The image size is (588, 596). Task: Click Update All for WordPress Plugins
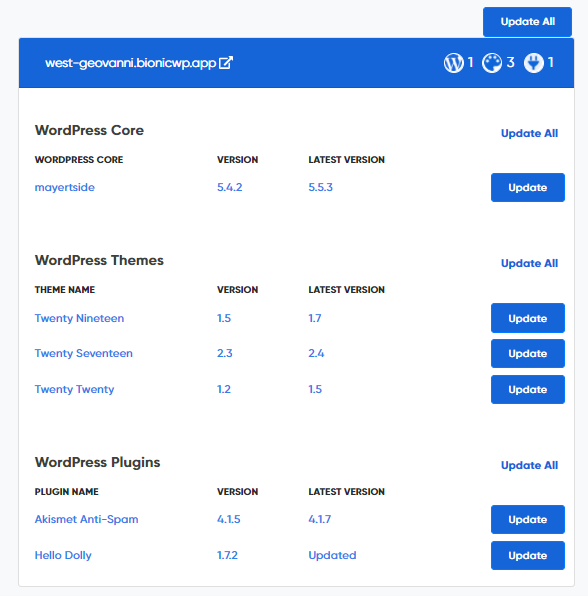click(x=529, y=465)
